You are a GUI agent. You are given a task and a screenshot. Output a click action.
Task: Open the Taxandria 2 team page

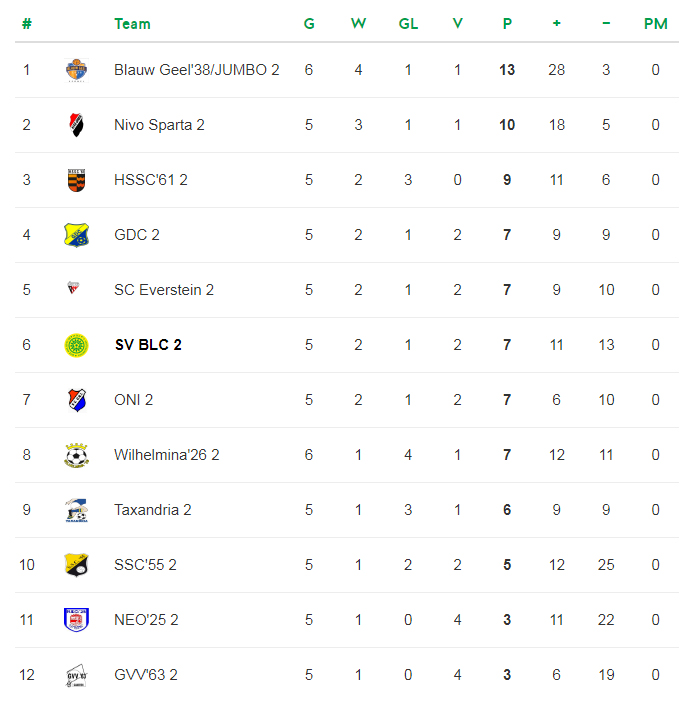152,510
